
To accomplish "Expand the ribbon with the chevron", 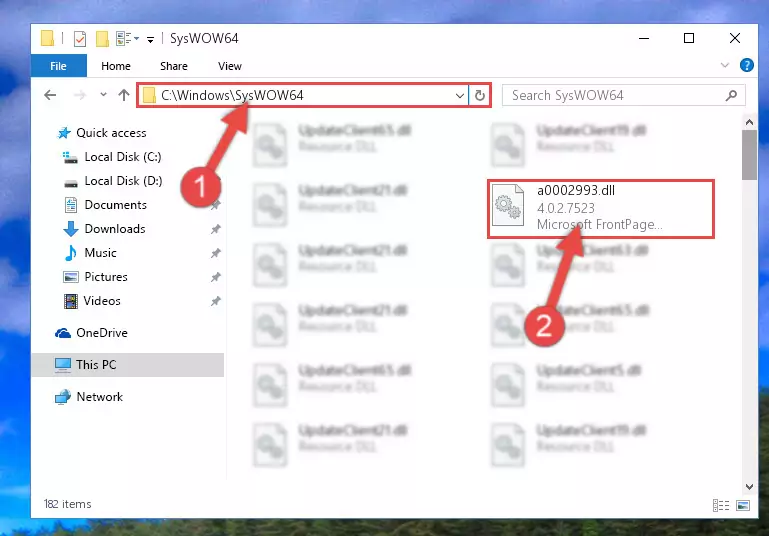I will coord(724,65).
